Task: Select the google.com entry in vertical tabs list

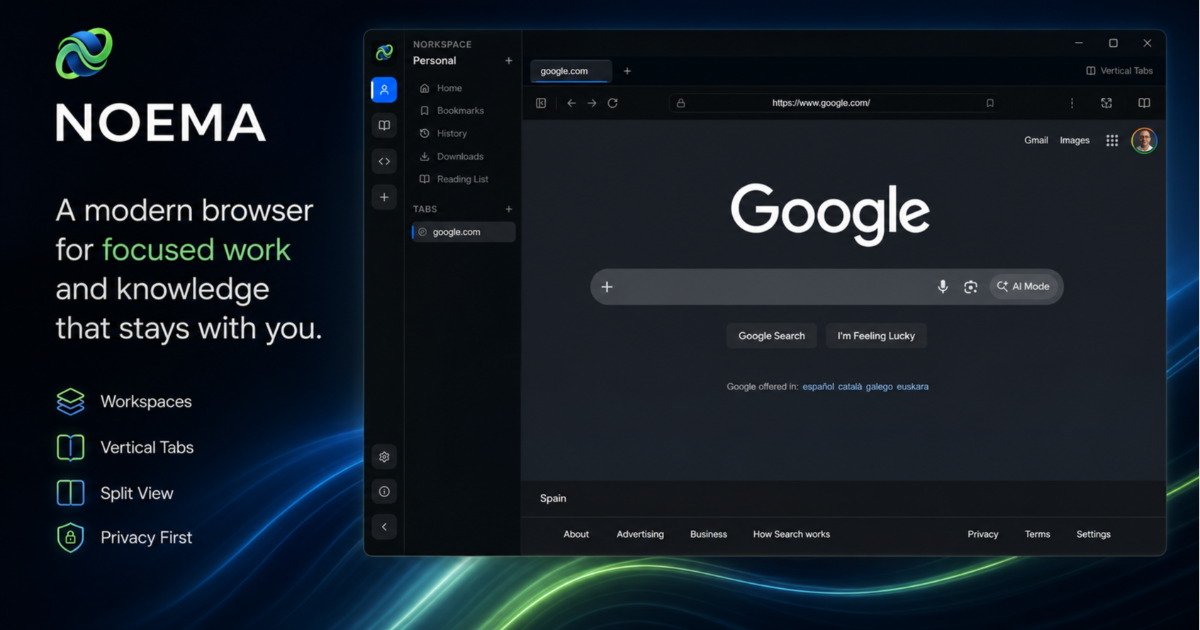Action: pos(464,232)
